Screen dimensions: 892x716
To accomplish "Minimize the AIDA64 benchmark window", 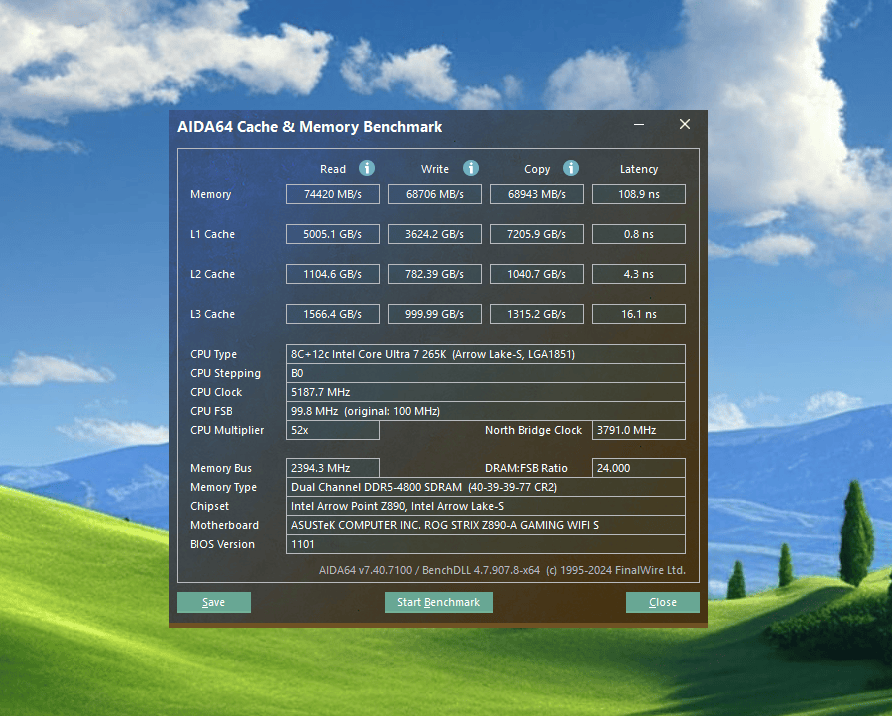I will point(639,125).
